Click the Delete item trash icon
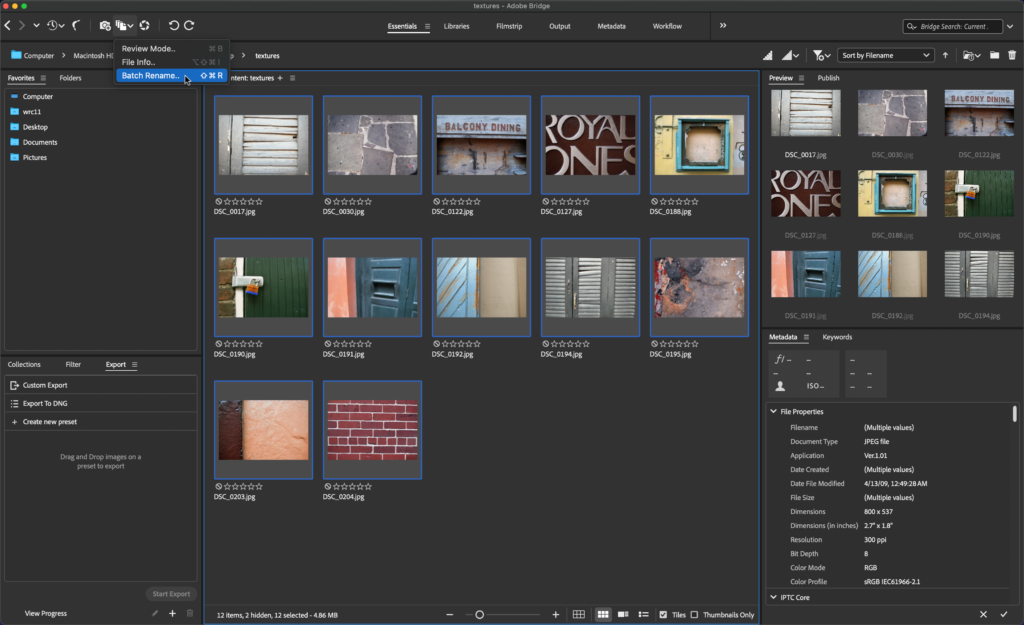The width and height of the screenshot is (1024, 625). [x=1012, y=55]
